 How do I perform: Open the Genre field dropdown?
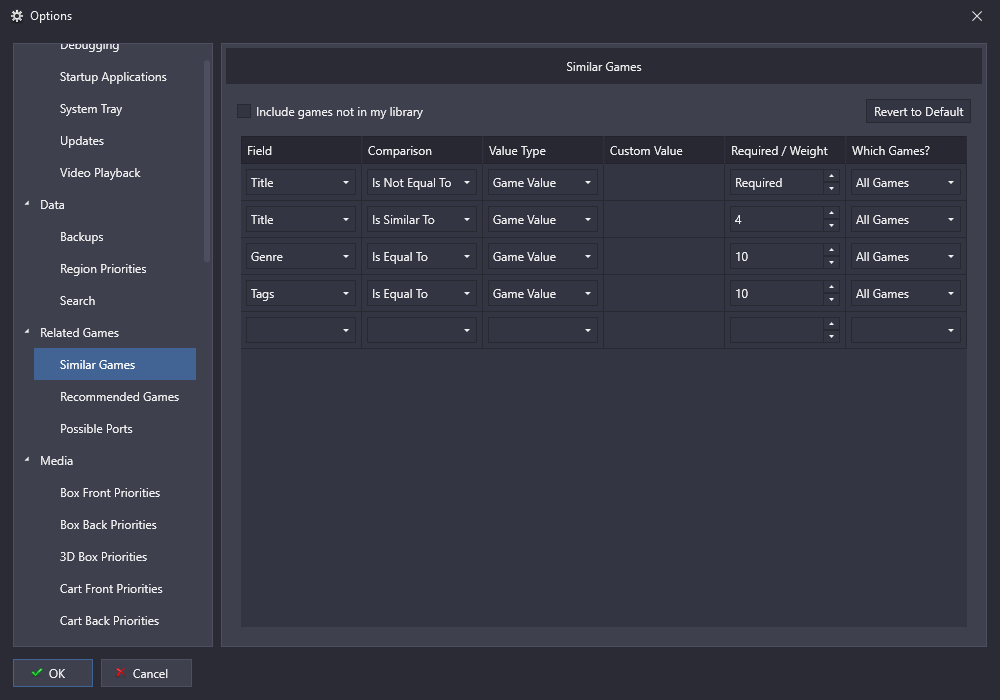pyautogui.click(x=300, y=256)
